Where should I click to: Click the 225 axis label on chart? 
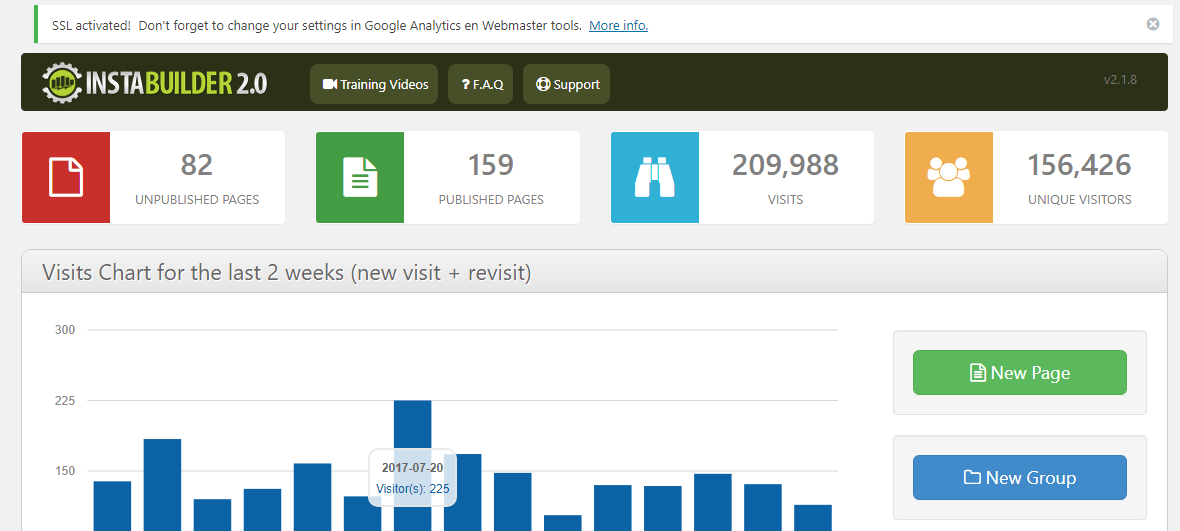(67, 400)
